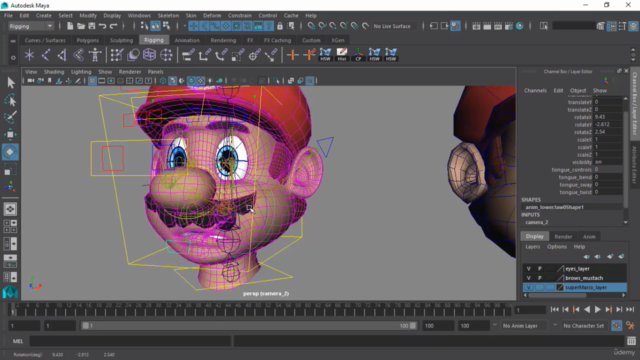
Task: Create a lattice deformer from shelf
Action: [x=149, y=55]
